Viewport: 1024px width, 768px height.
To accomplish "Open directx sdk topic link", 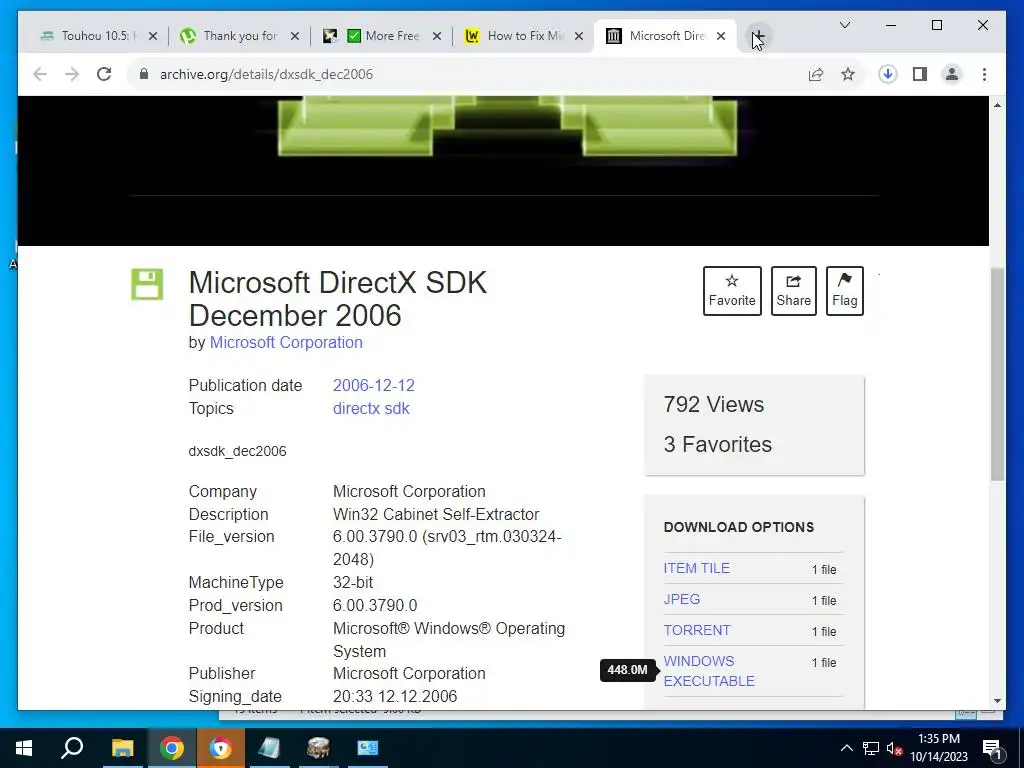I will [x=371, y=408].
